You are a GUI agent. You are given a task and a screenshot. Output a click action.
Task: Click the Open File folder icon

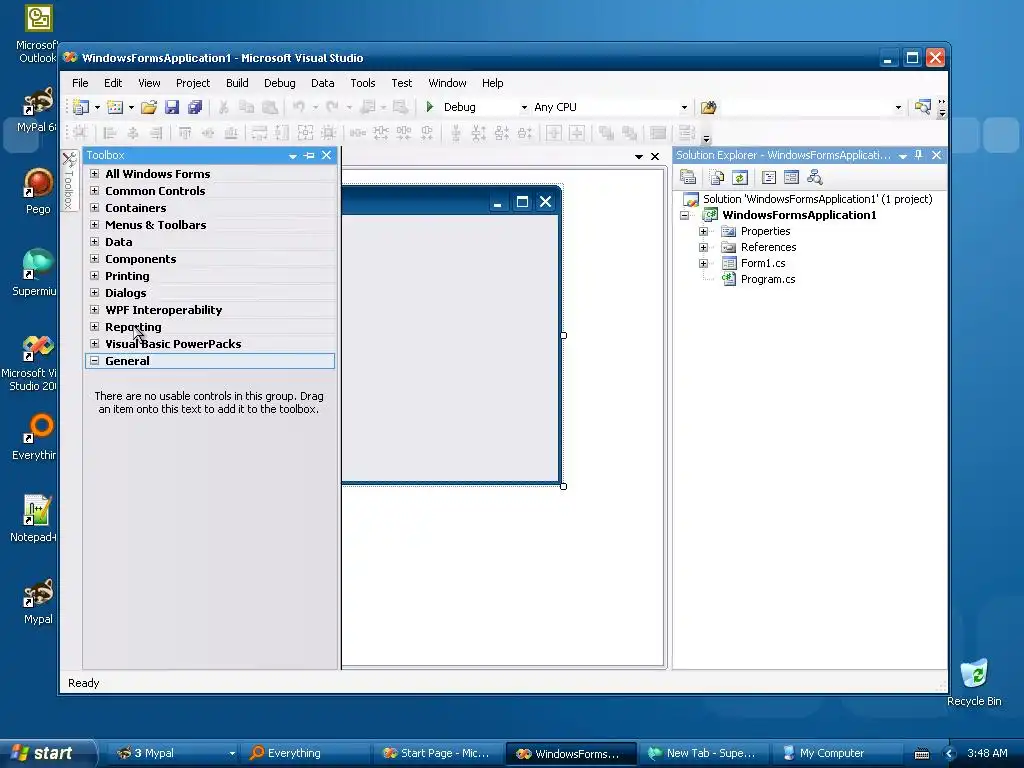149,107
